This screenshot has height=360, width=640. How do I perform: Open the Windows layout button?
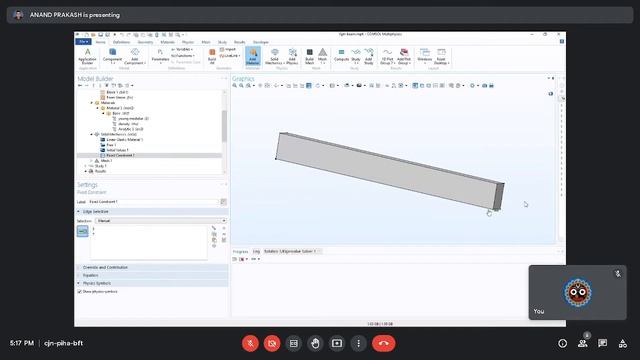point(425,56)
